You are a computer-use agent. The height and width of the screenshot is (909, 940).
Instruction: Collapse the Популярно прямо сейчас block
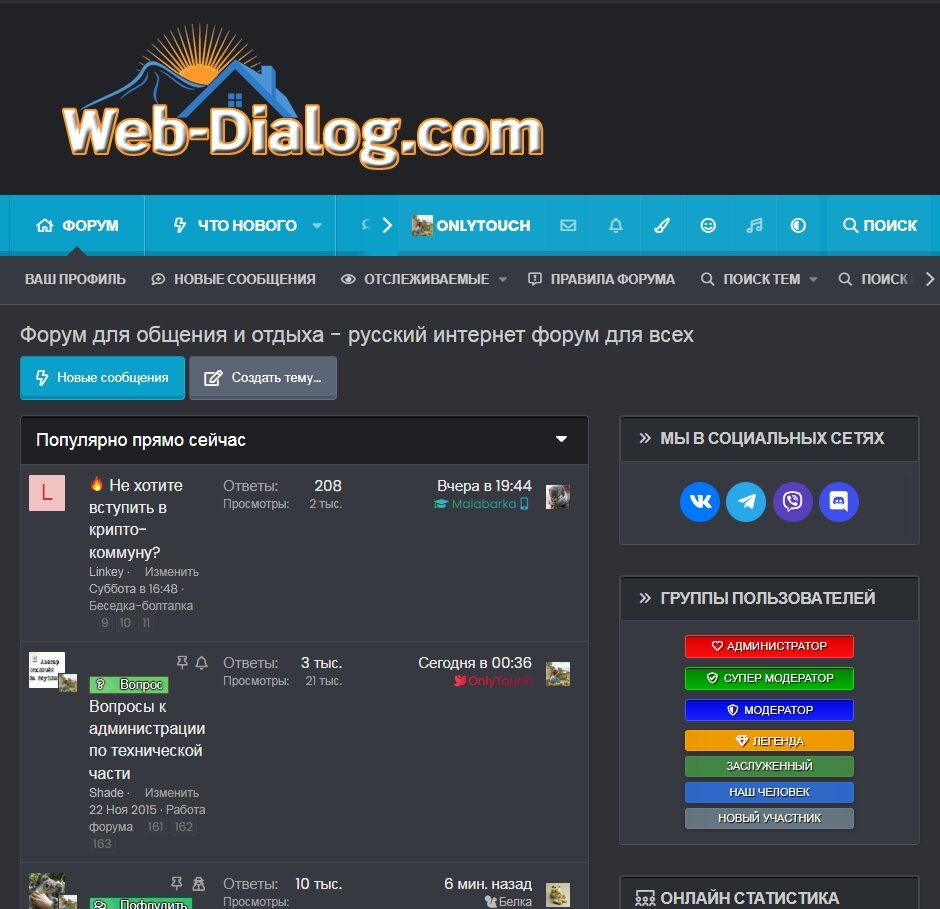[561, 439]
